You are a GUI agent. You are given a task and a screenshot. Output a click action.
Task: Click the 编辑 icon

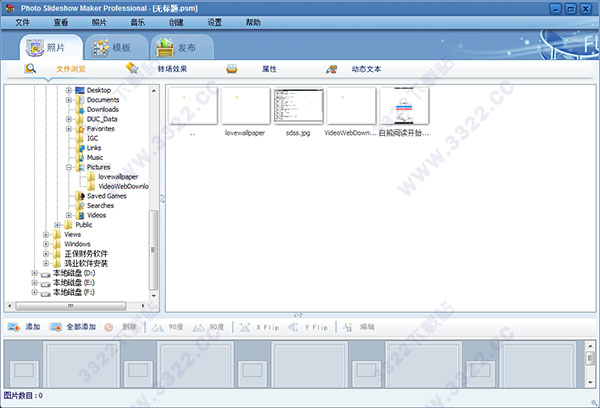click(x=347, y=327)
